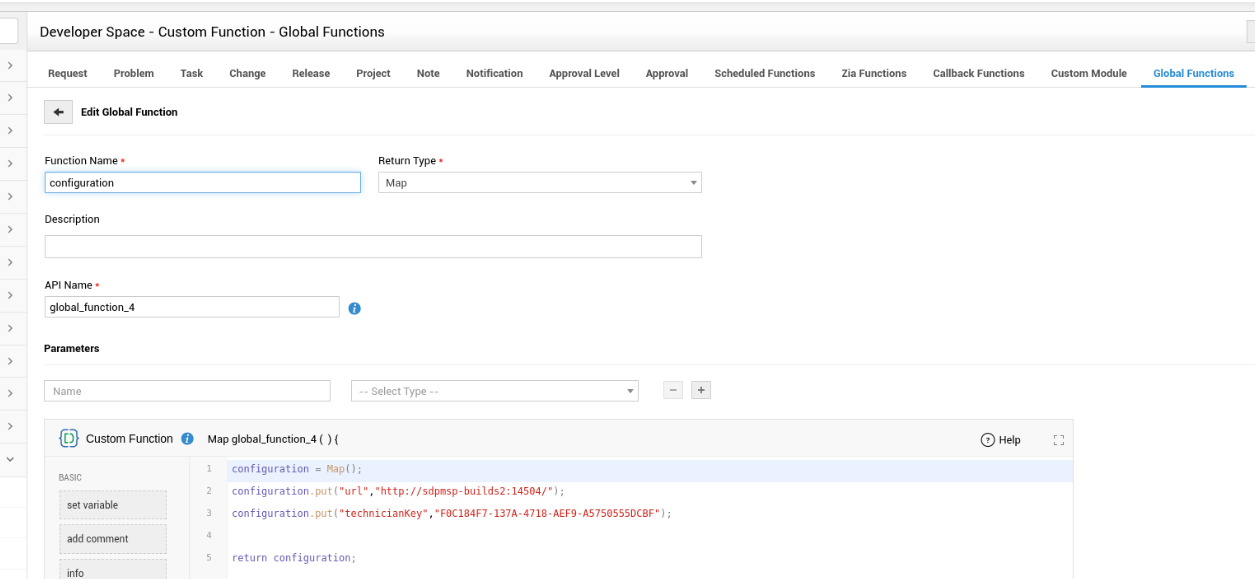Image resolution: width=1255 pixels, height=579 pixels.
Task: Open the Return Type dropdown
Action: click(x=539, y=183)
